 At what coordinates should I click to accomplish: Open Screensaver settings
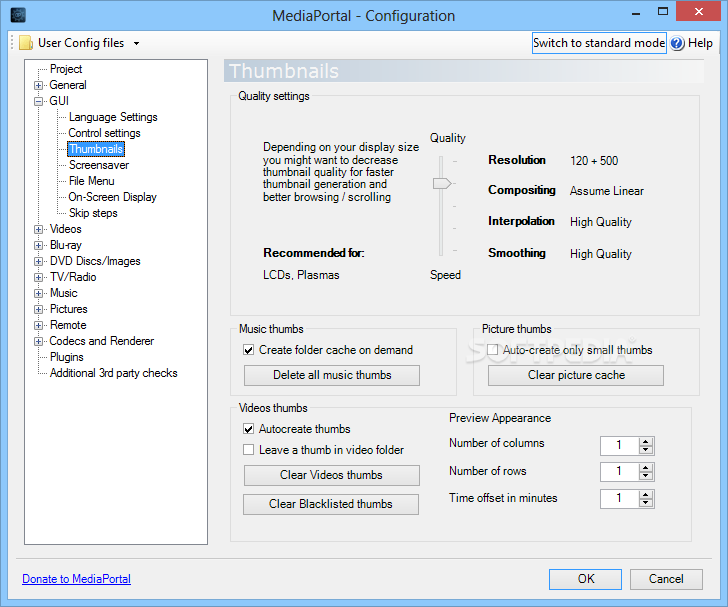point(99,165)
